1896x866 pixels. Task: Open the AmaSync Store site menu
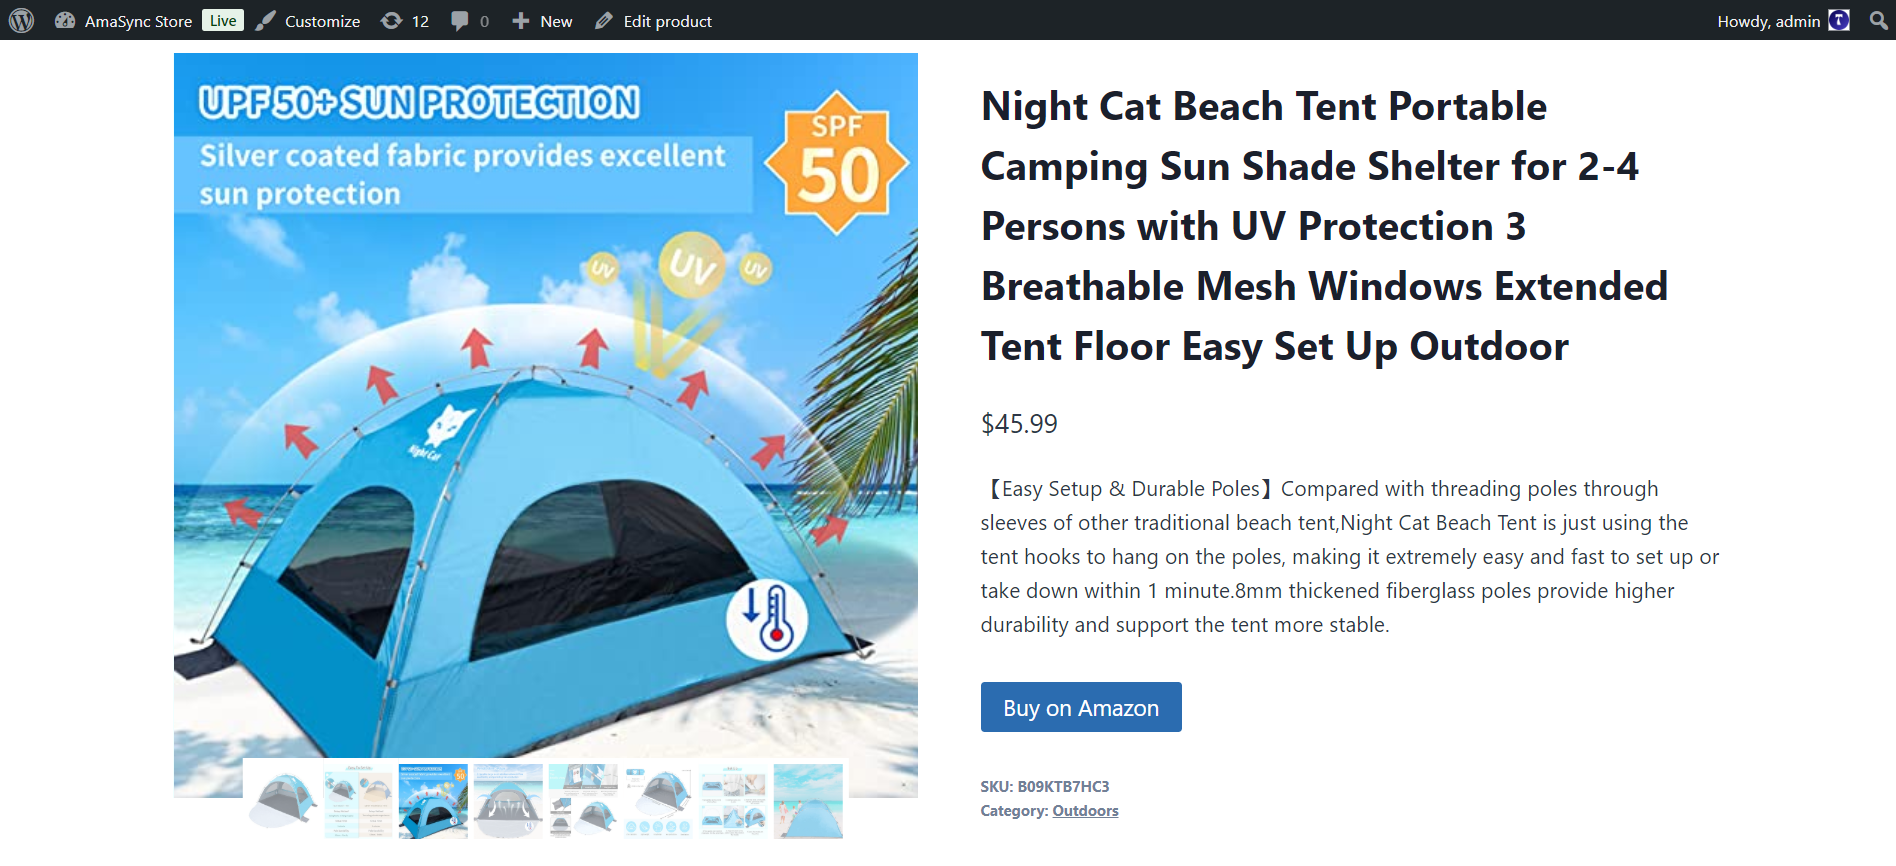138,21
